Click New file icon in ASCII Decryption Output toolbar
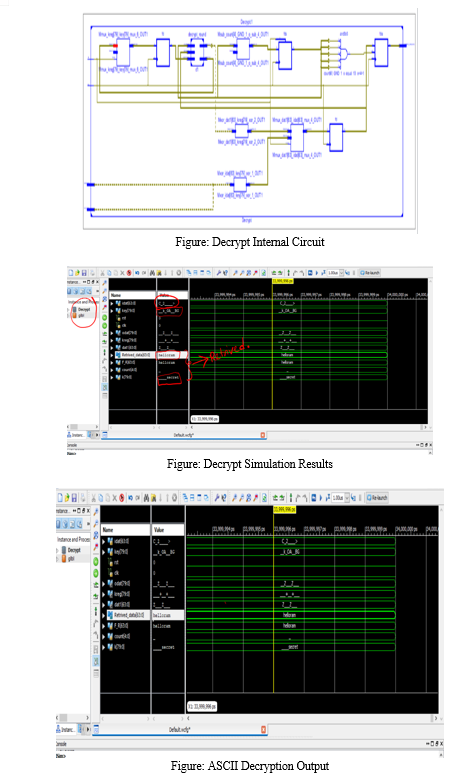This screenshot has width=460, height=781. tap(60, 498)
